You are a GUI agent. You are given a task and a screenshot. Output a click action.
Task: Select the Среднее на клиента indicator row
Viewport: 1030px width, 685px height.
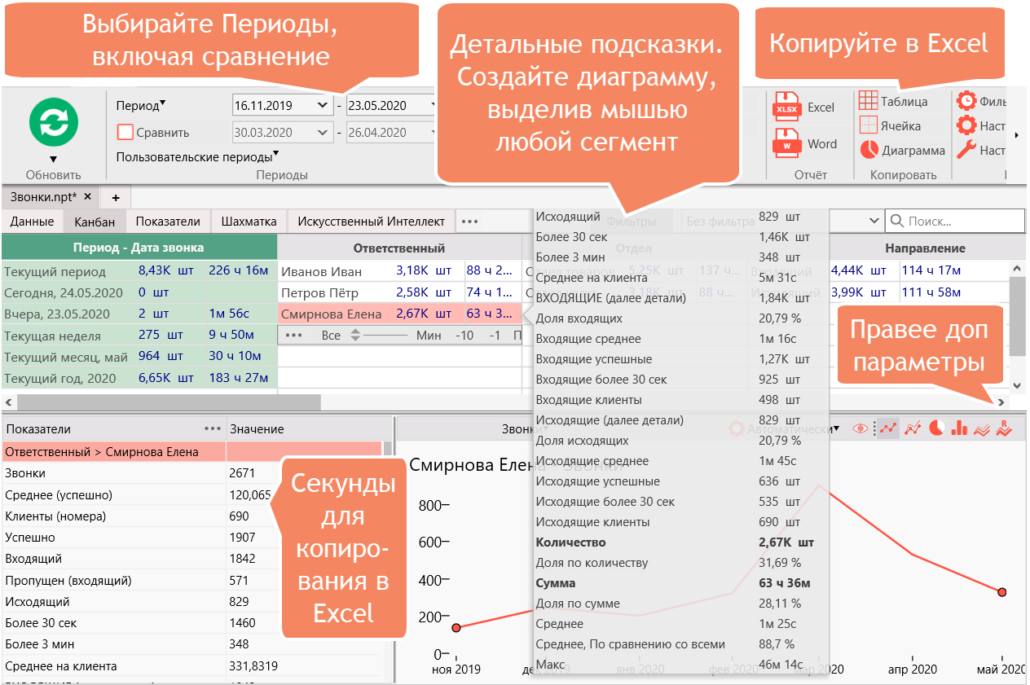pos(192,666)
